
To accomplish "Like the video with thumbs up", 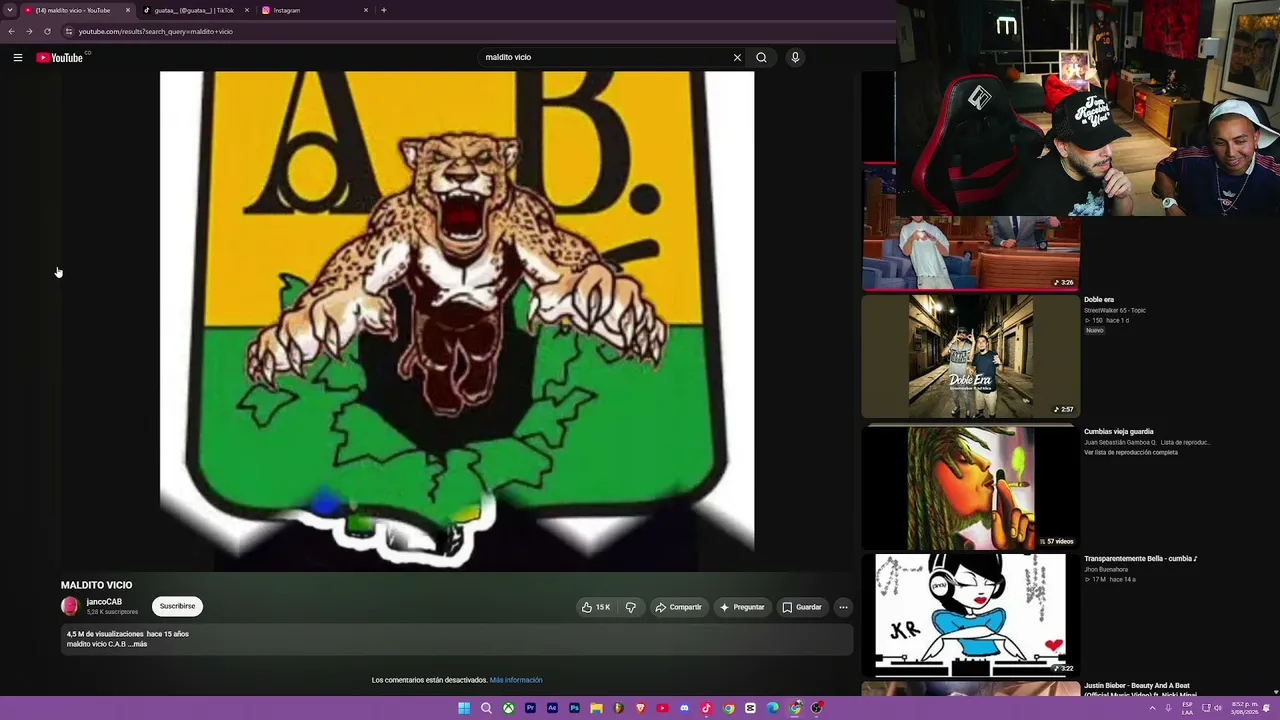I will 597,607.
